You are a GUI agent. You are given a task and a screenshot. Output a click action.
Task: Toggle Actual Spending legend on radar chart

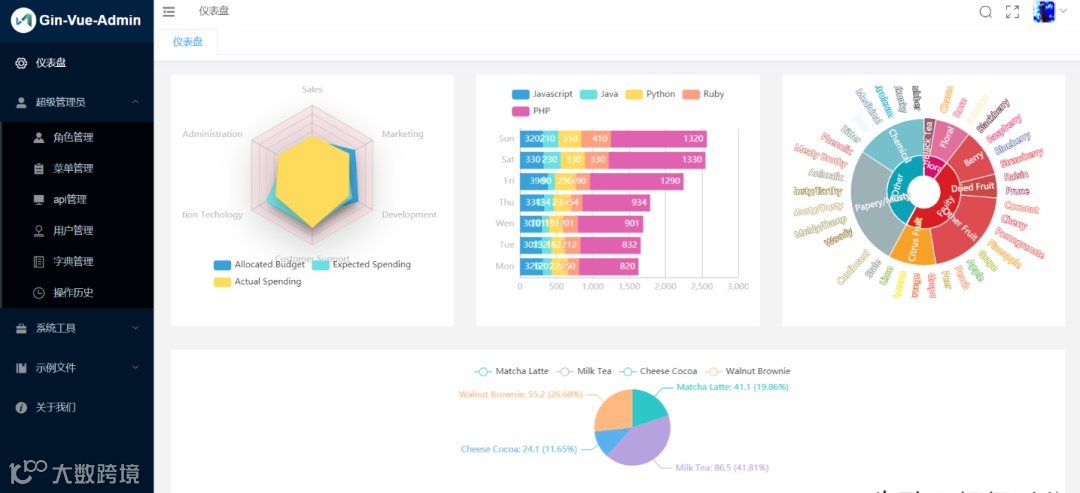click(x=258, y=282)
